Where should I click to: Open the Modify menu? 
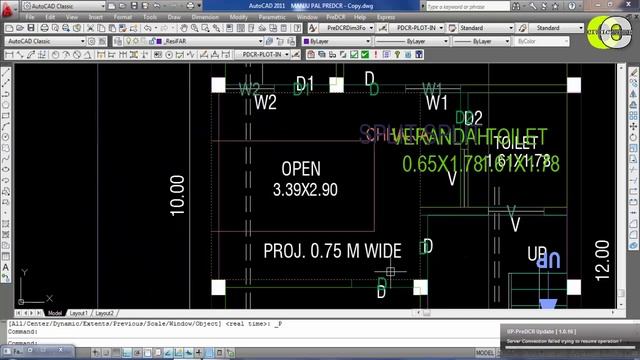tap(238, 17)
